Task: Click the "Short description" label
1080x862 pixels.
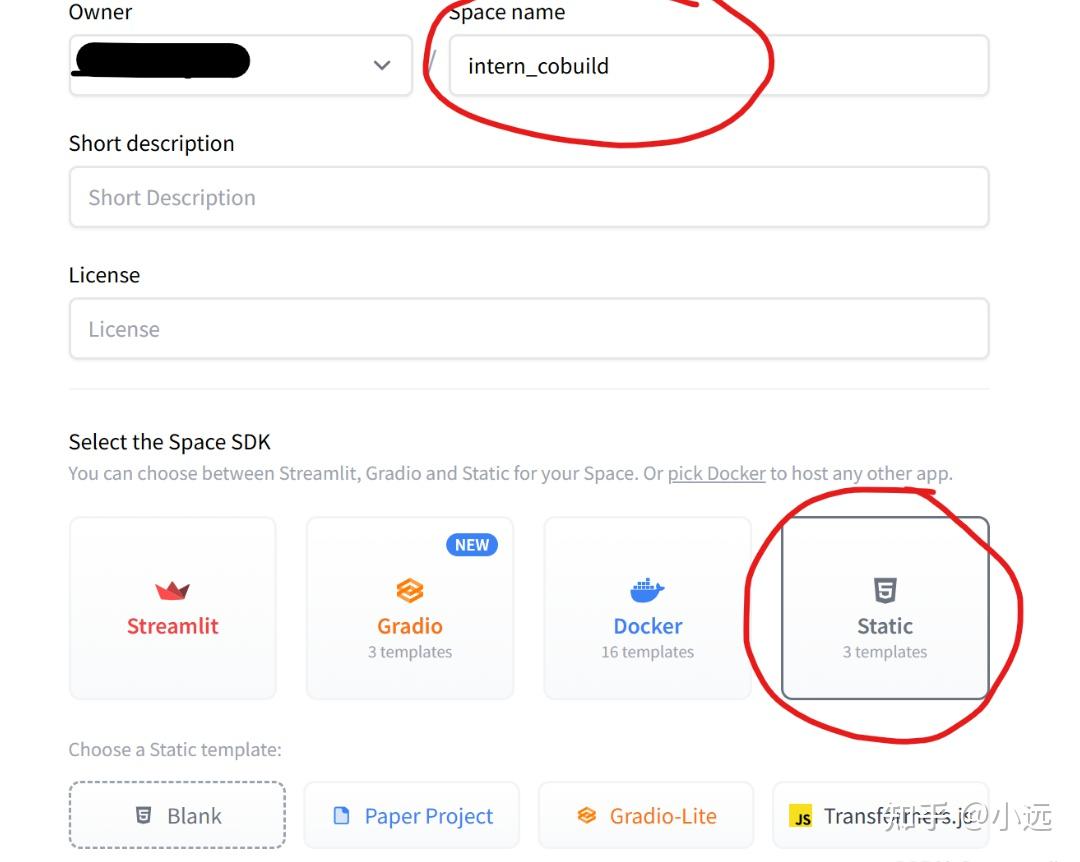Action: [x=152, y=143]
